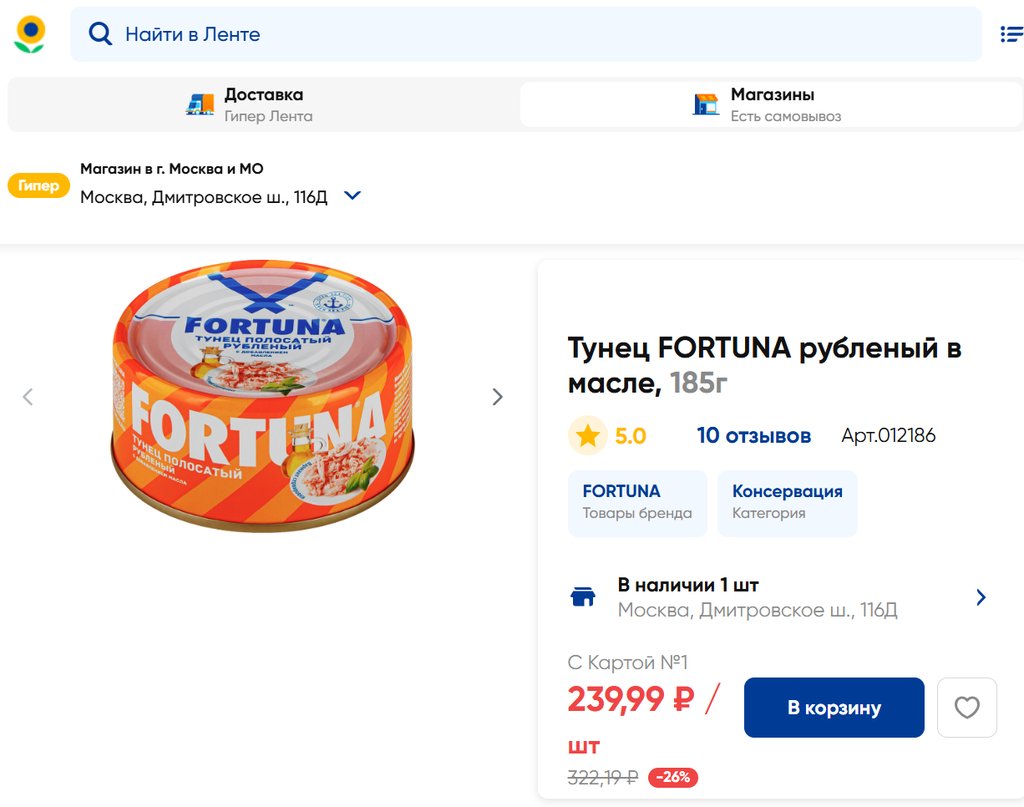Expand the store address dropdown chevron
Viewport: 1024px width, 807px height.
pos(352,196)
